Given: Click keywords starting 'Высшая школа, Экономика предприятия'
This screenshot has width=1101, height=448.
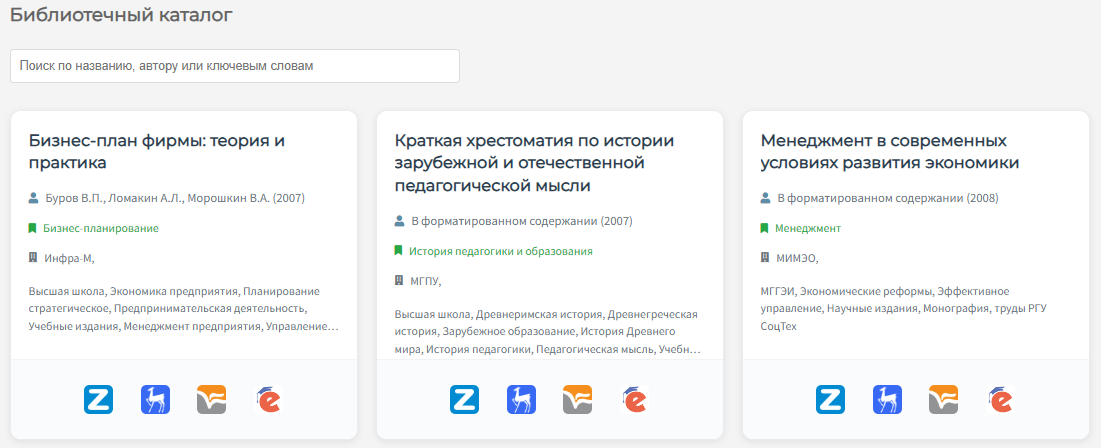Looking at the screenshot, I should pos(184,309).
